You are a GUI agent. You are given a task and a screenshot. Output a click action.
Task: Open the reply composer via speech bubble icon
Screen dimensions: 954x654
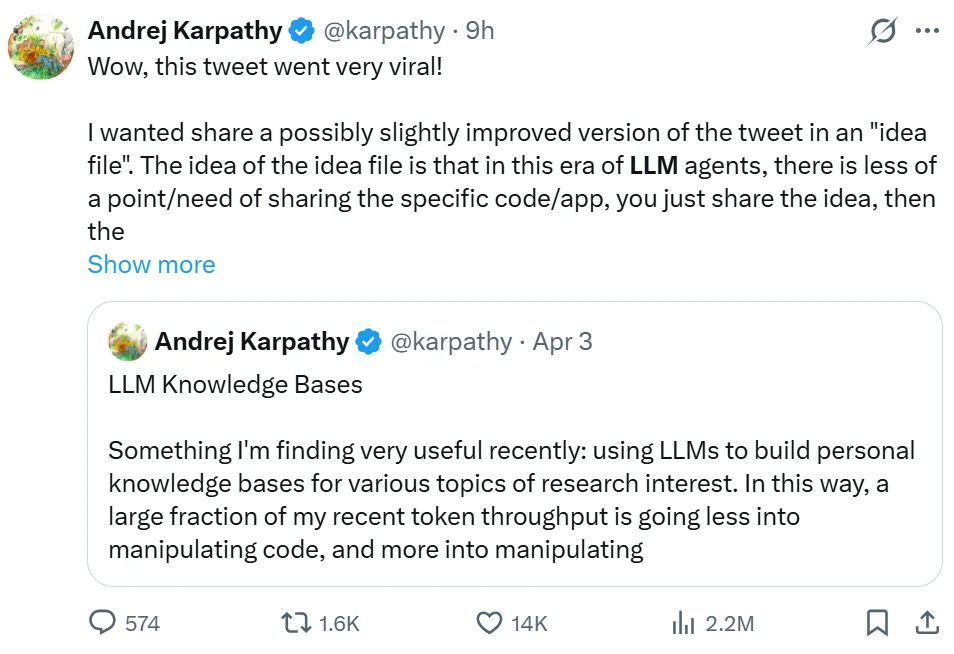(103, 622)
